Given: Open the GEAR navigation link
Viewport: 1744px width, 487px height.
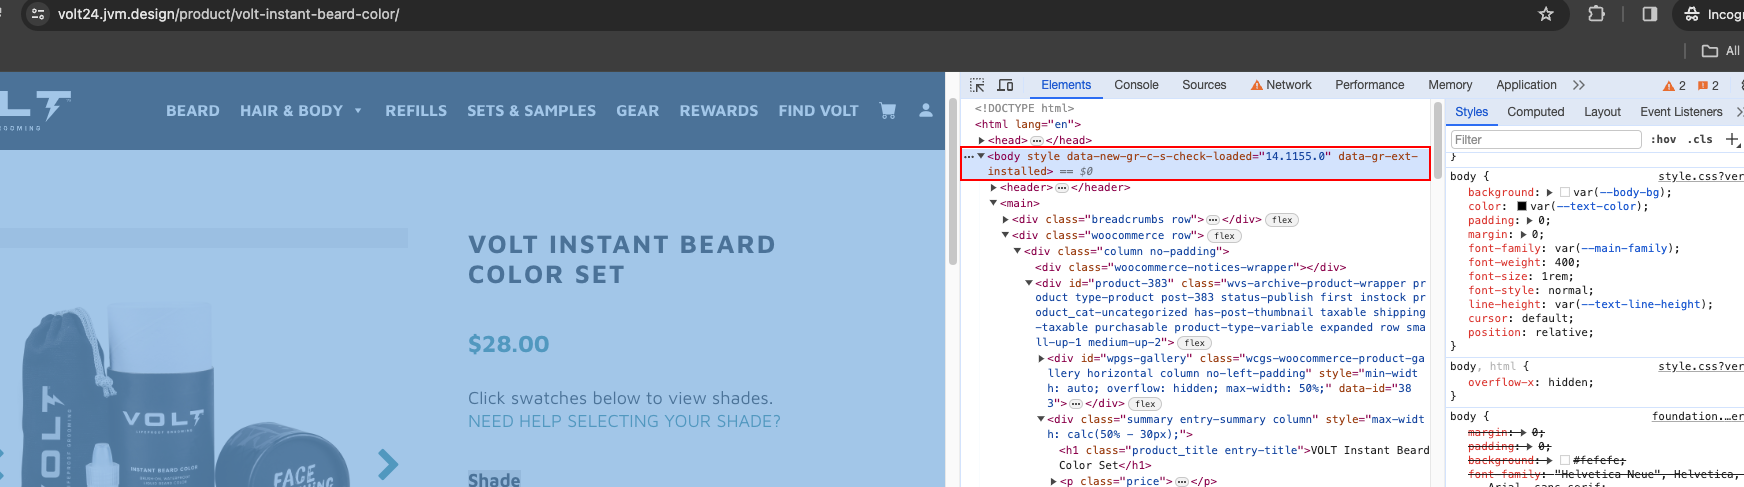Looking at the screenshot, I should 637,111.
